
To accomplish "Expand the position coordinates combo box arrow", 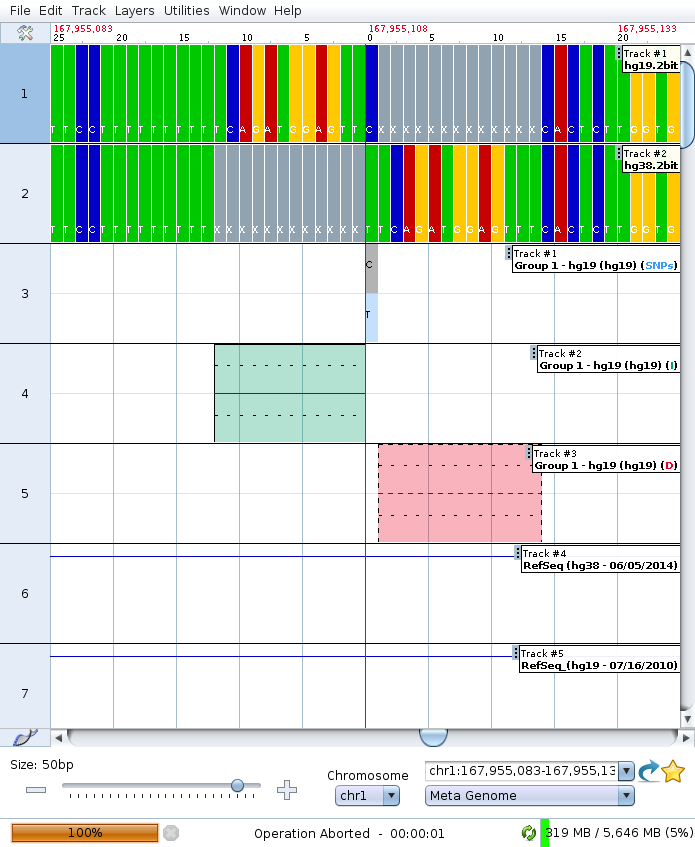I will tap(626, 771).
